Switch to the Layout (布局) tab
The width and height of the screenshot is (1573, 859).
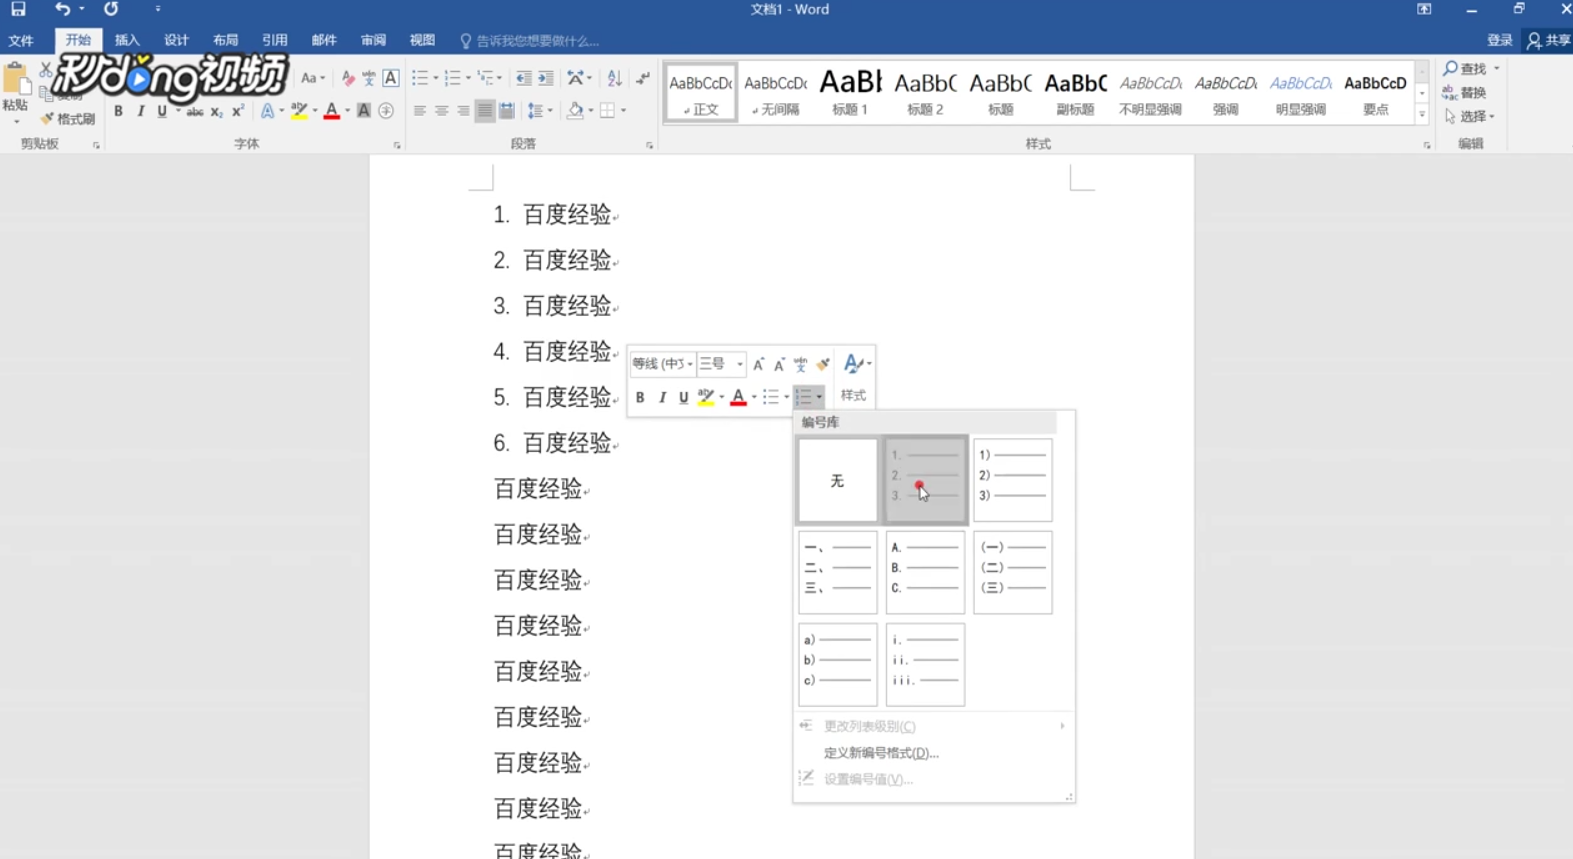click(225, 41)
